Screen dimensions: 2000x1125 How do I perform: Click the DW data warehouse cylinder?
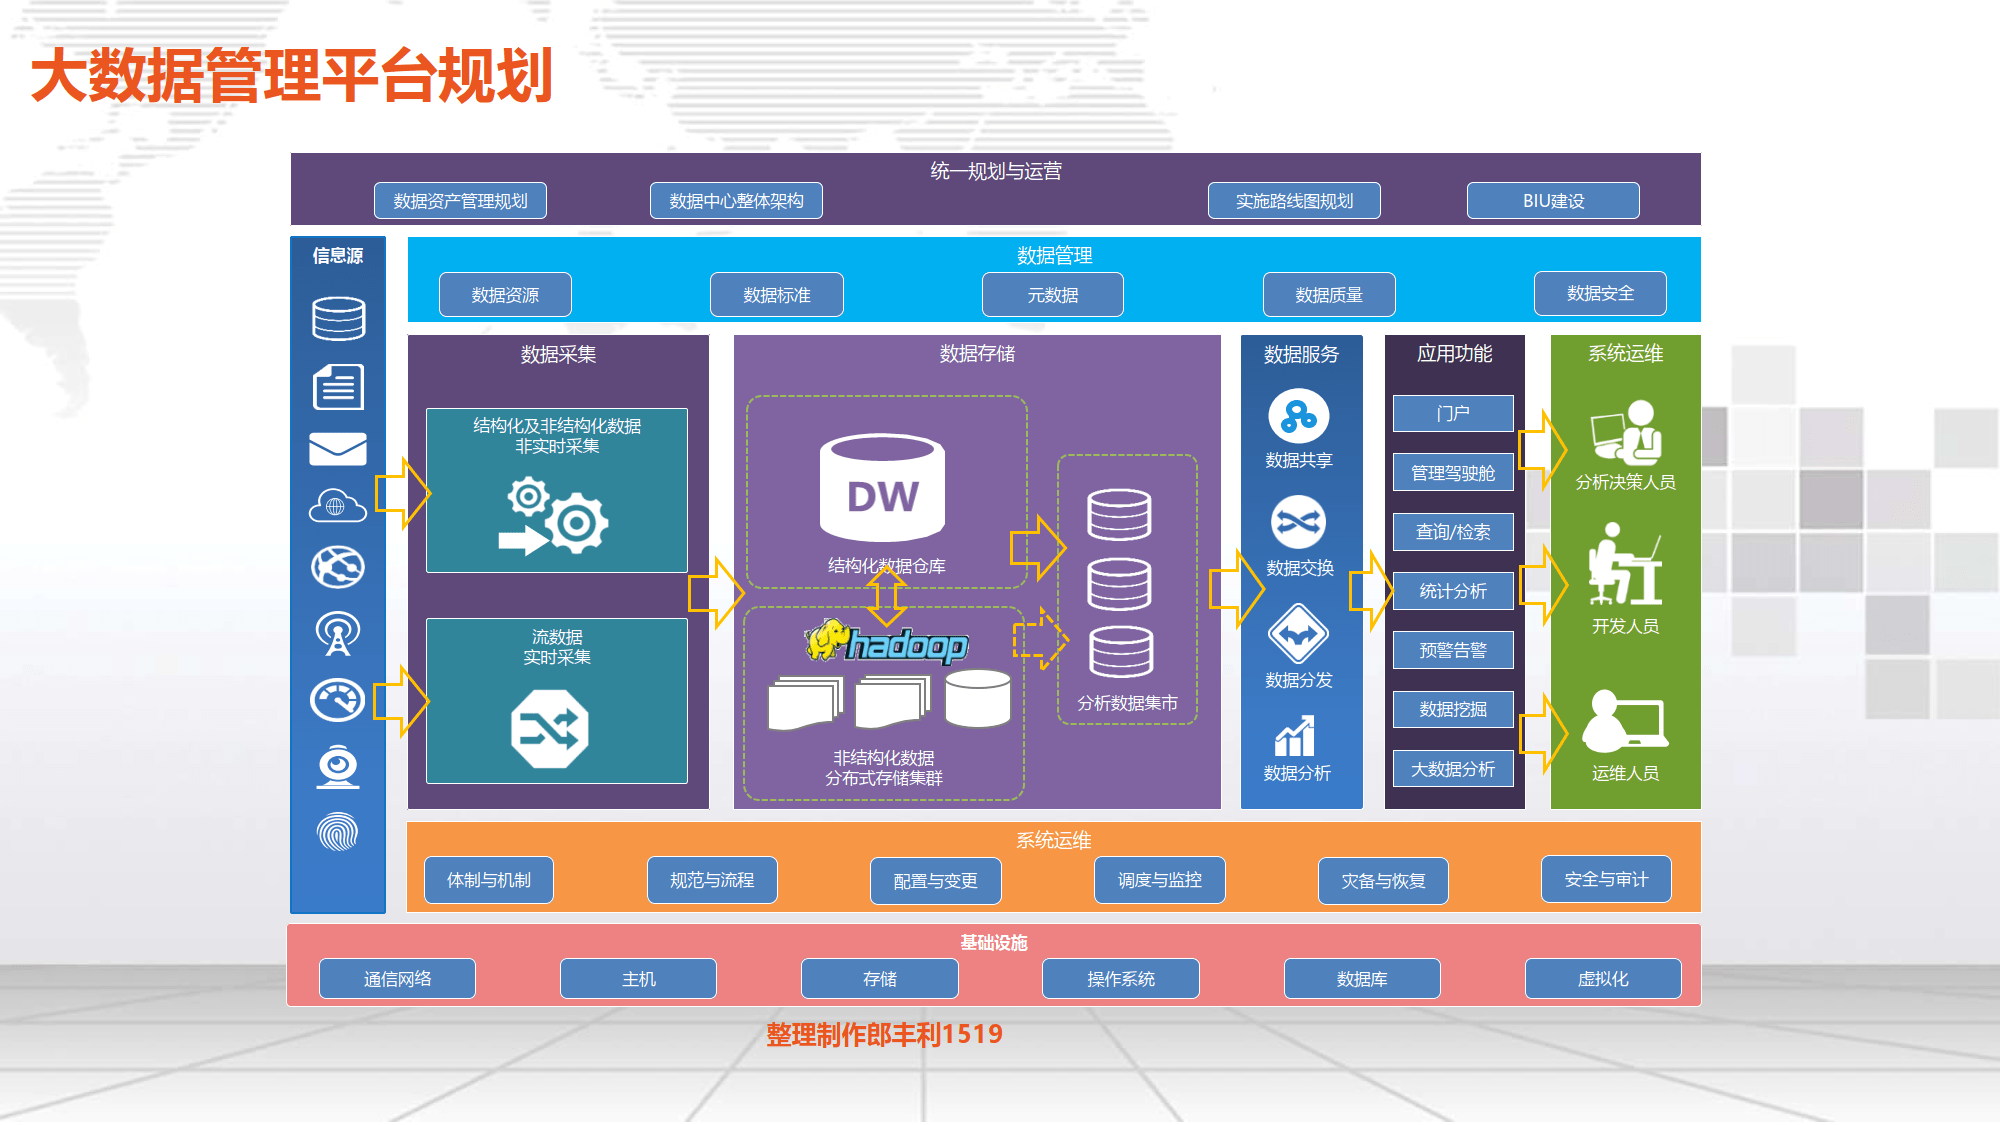pos(882,487)
